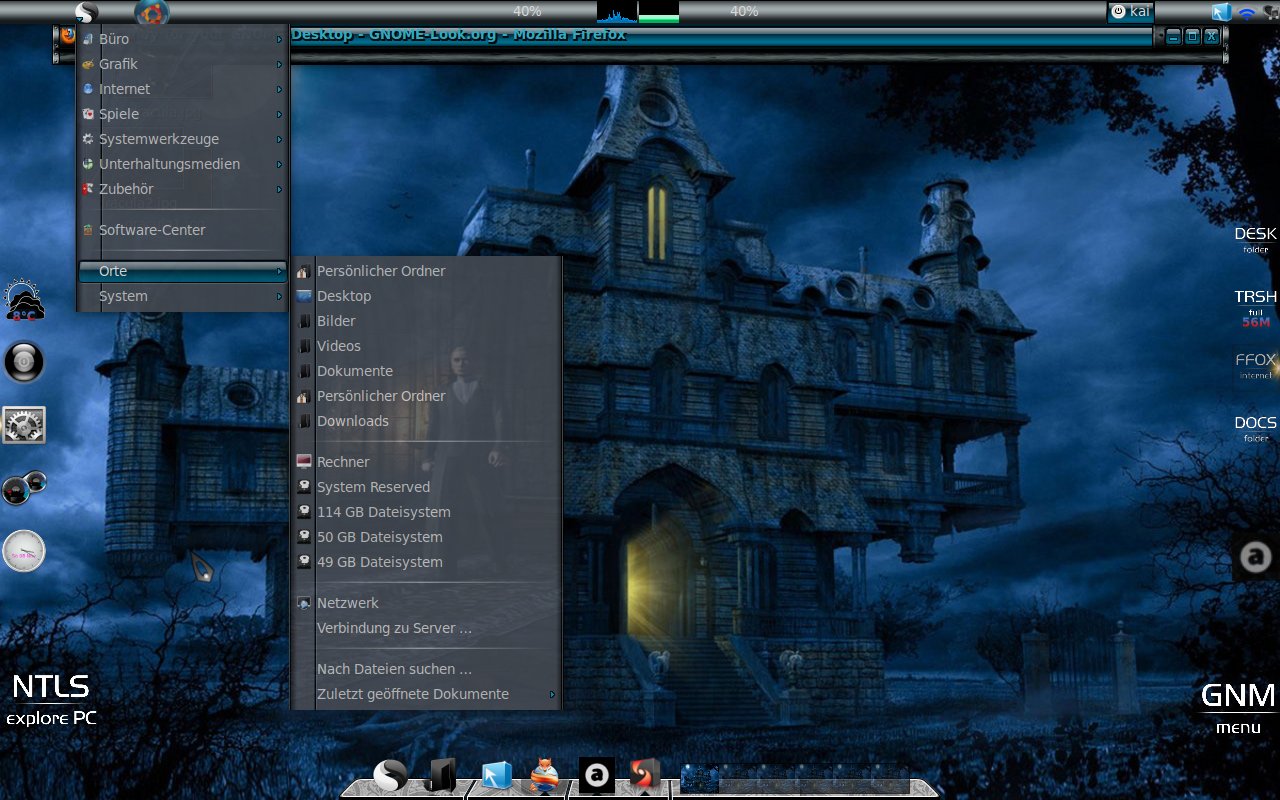
Task: Expand Zuletzt geöffnete Dokumente submenu
Action: pyautogui.click(x=426, y=694)
